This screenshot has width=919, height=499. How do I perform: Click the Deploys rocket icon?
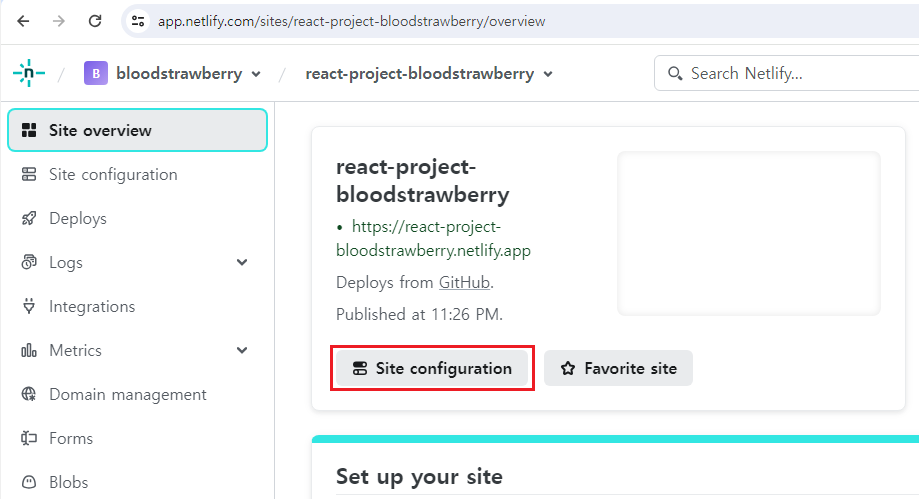tap(29, 218)
